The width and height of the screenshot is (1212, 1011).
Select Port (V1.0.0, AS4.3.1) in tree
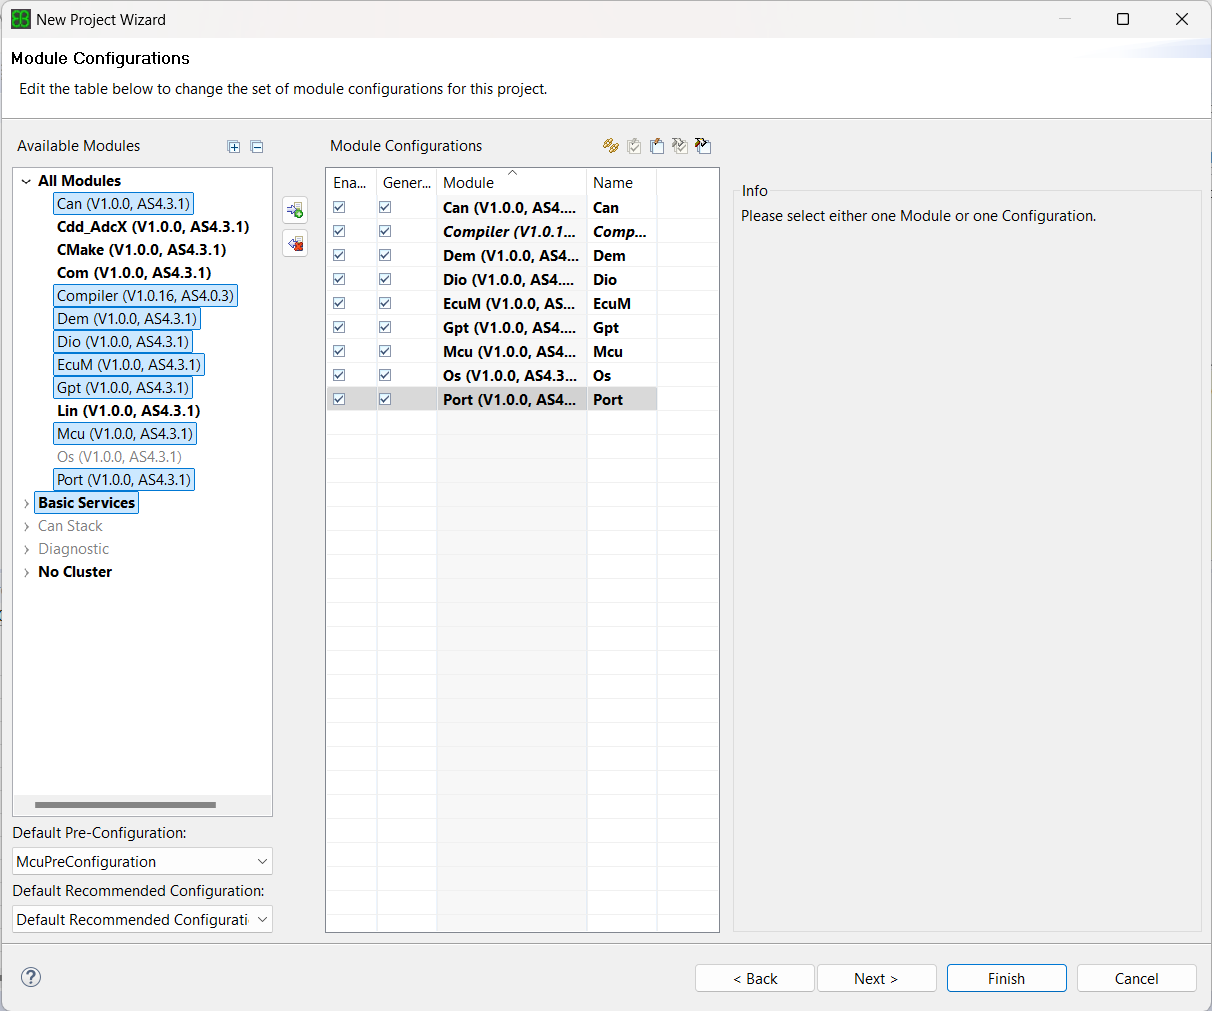[124, 480]
